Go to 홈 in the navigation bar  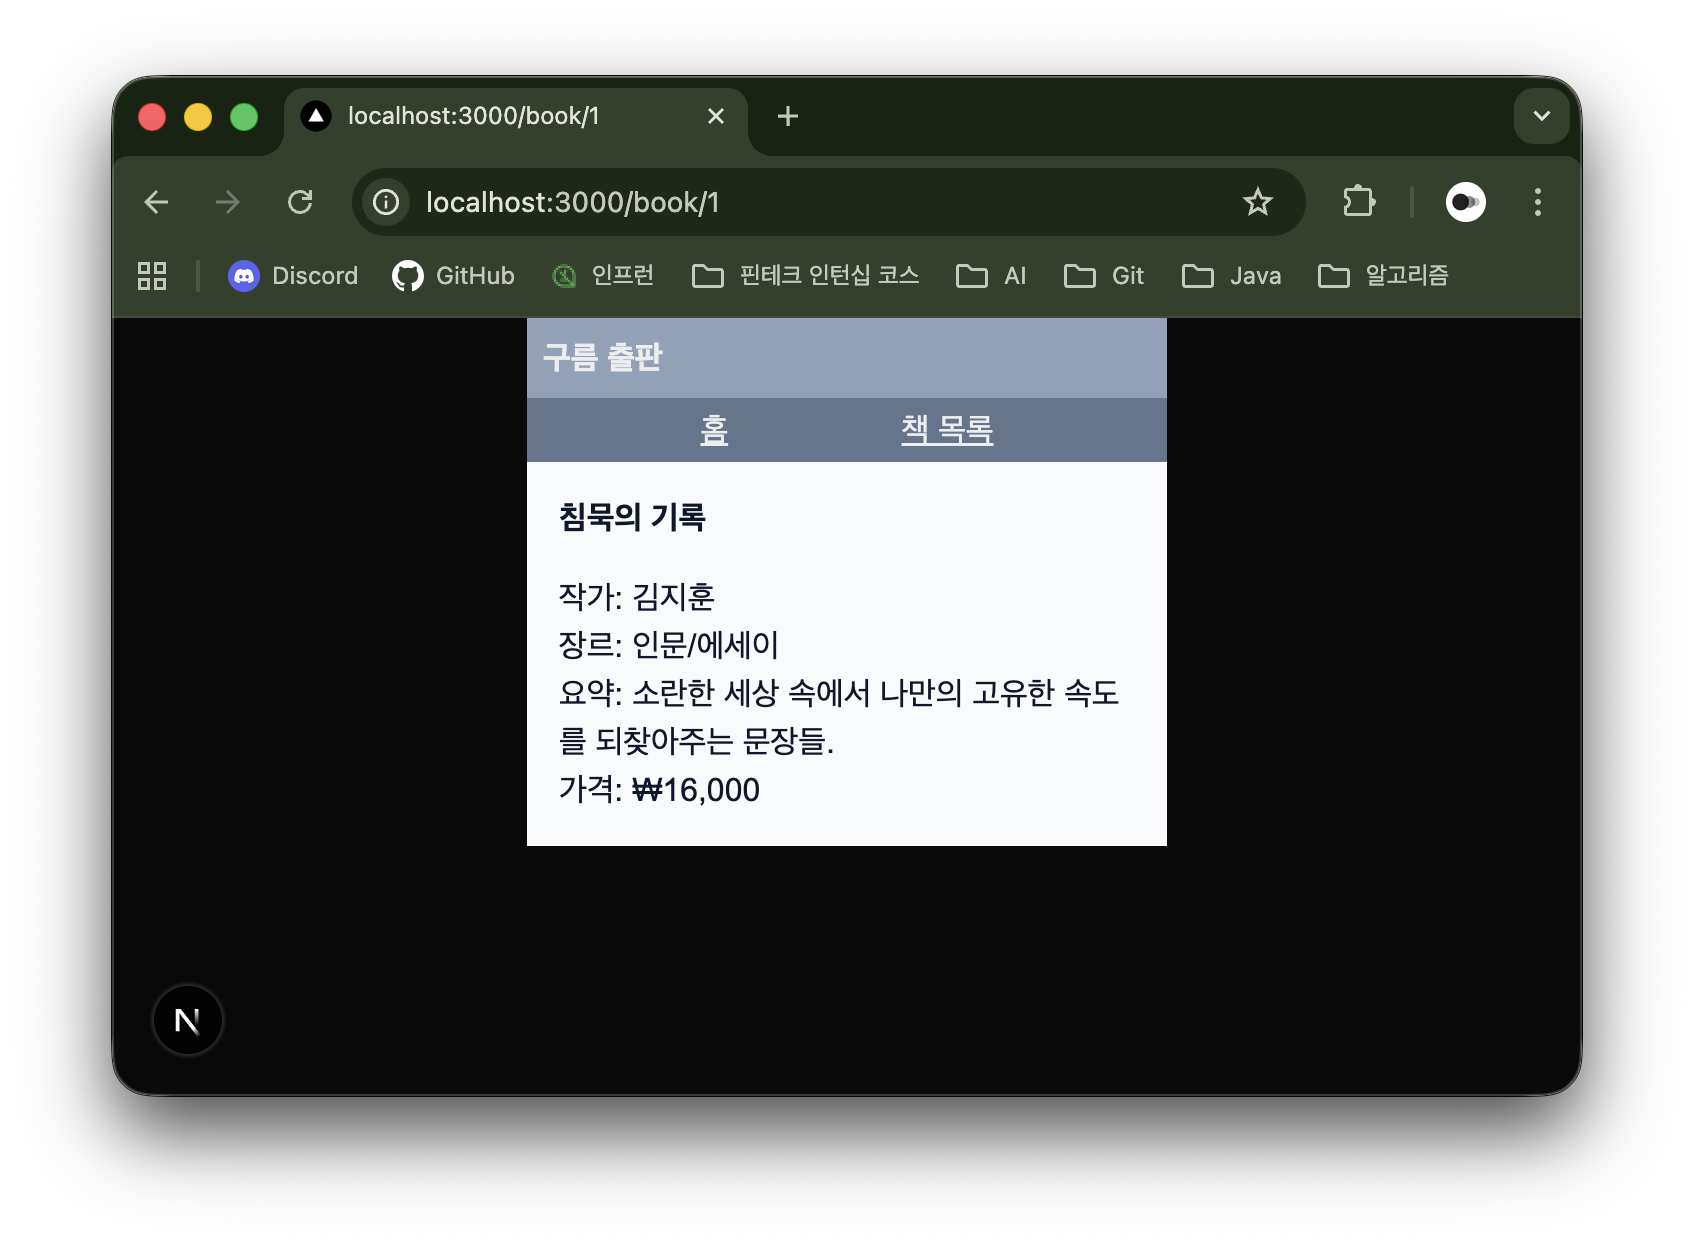point(714,430)
